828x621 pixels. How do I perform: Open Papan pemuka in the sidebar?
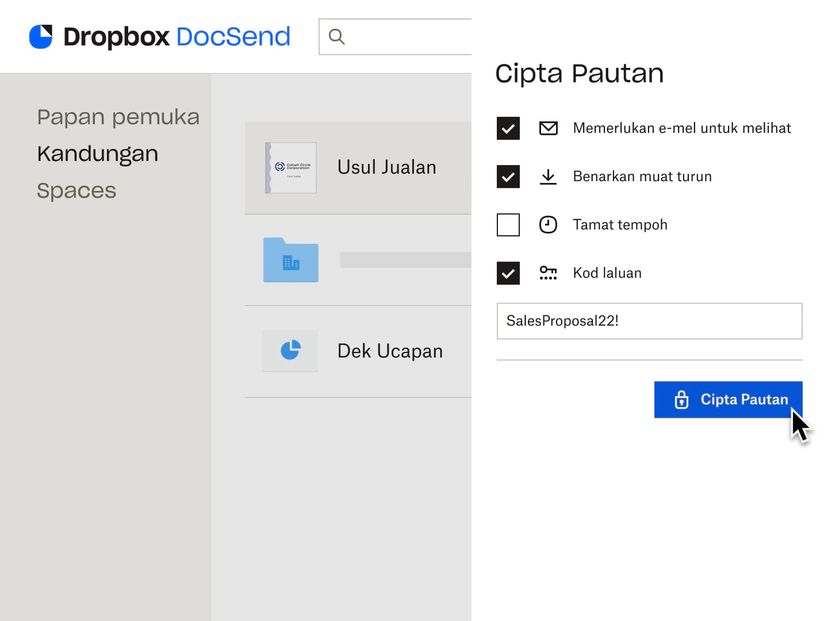click(117, 117)
